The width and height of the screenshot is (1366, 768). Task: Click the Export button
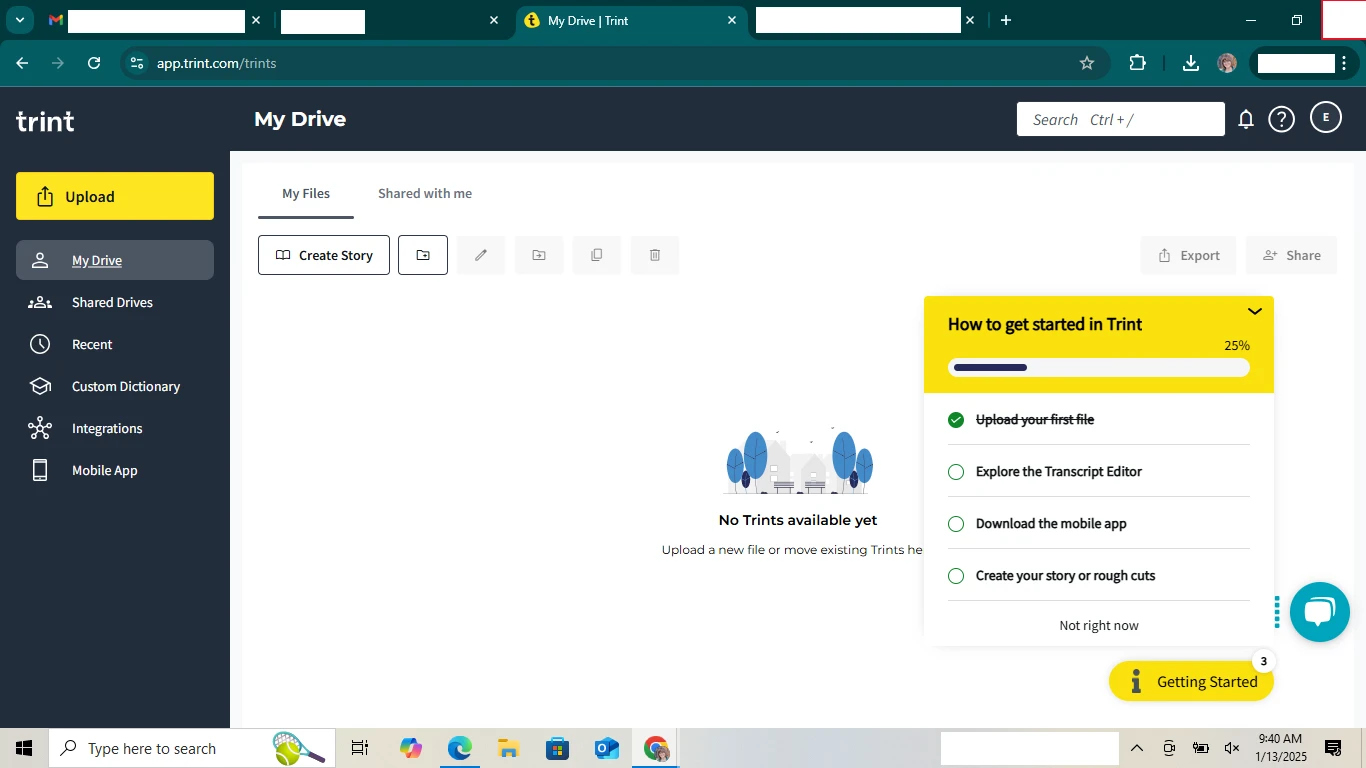click(x=1188, y=255)
